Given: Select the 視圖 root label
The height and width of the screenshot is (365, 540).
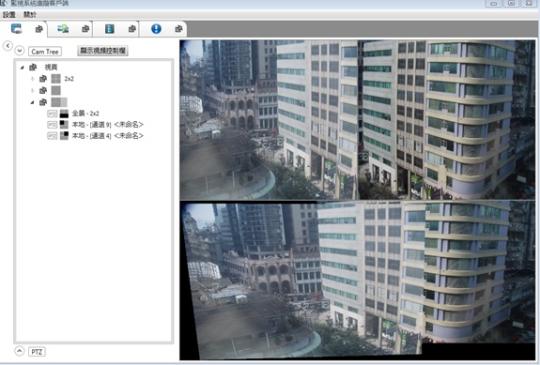Looking at the screenshot, I should 51,67.
